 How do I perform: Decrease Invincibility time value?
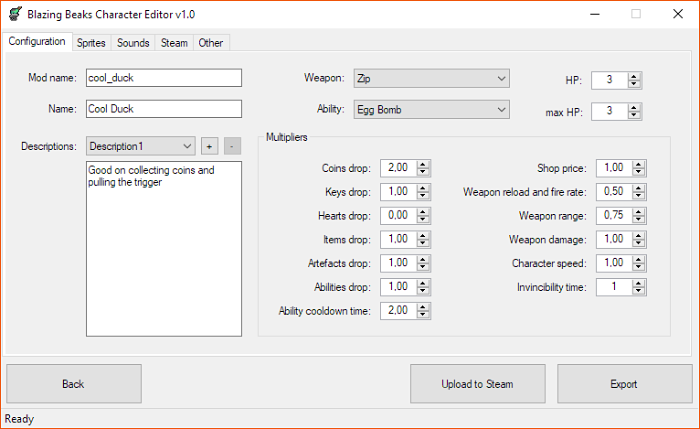pyautogui.click(x=639, y=291)
